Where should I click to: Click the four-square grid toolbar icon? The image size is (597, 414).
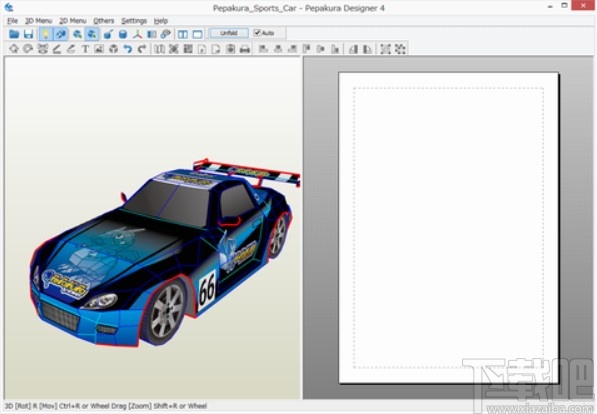click(x=188, y=49)
